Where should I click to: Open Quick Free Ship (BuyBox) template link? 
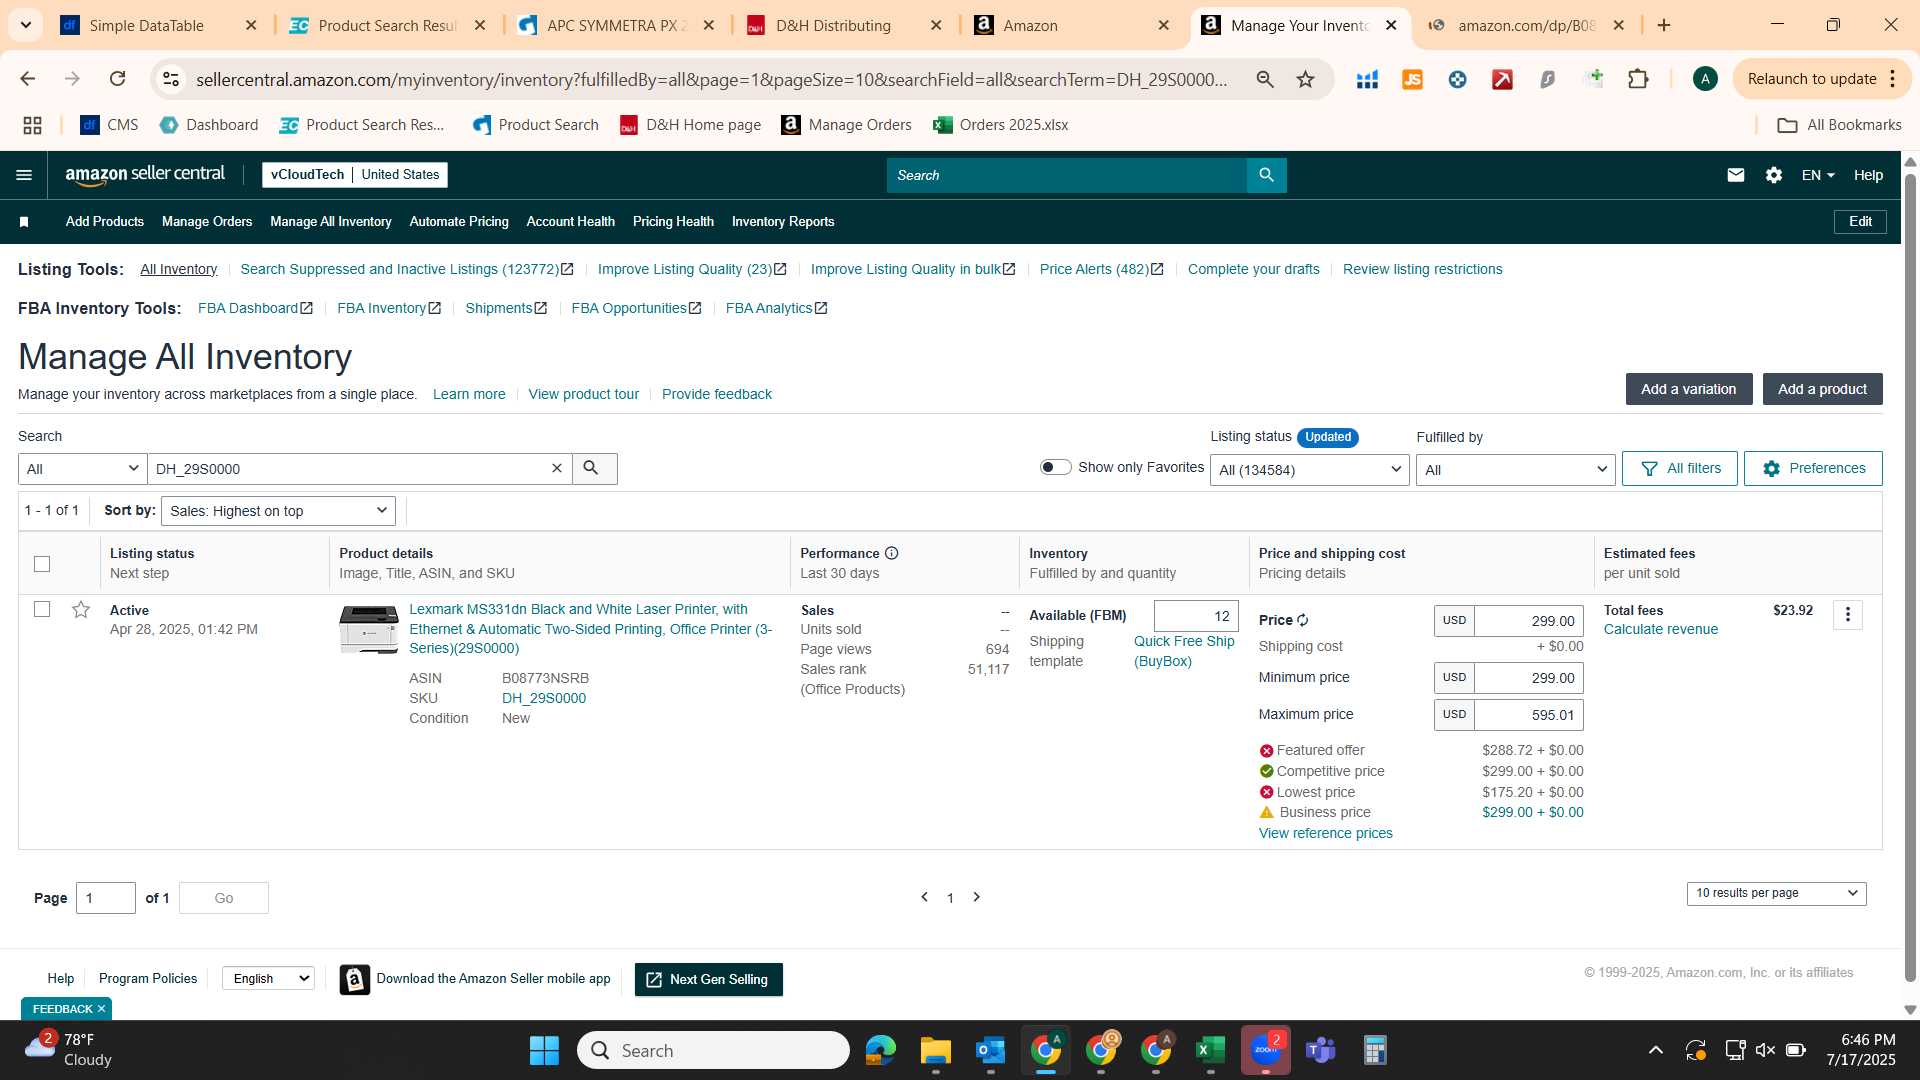[x=1184, y=651]
